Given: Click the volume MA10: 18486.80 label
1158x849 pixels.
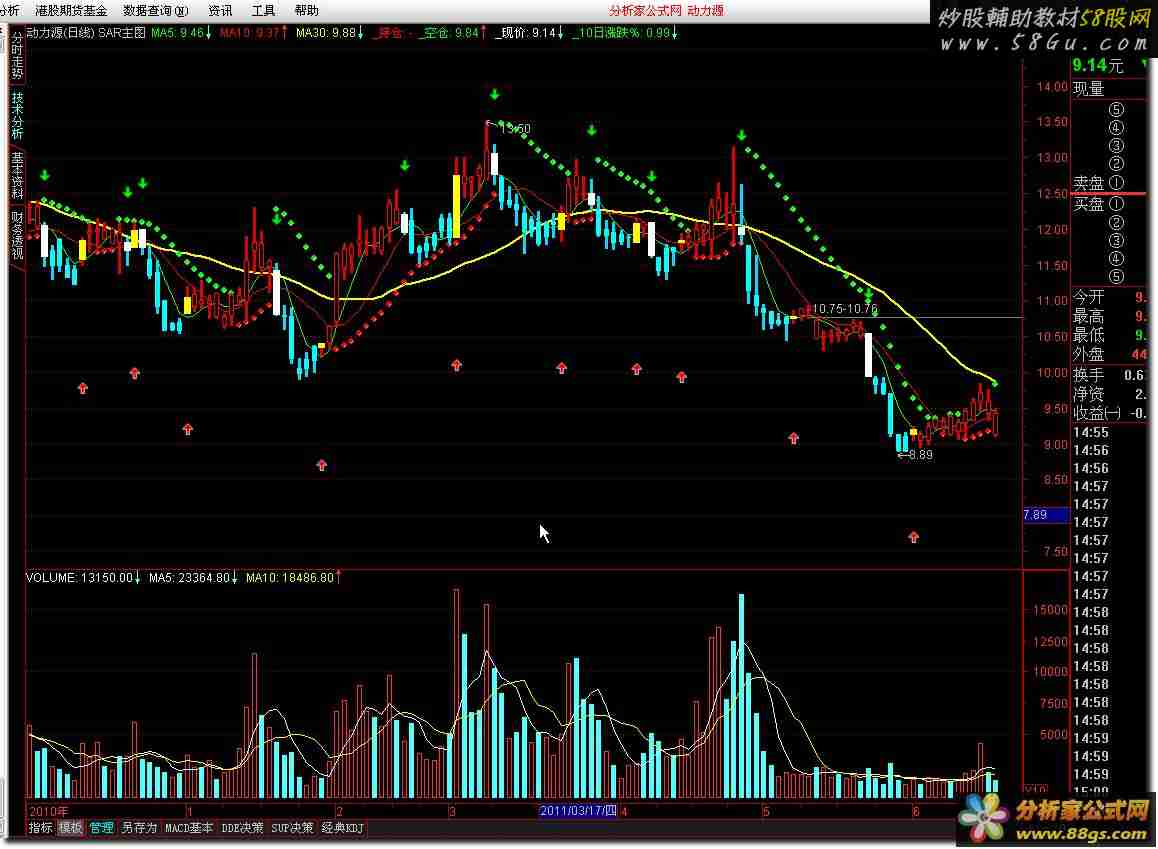Looking at the screenshot, I should click(293, 577).
